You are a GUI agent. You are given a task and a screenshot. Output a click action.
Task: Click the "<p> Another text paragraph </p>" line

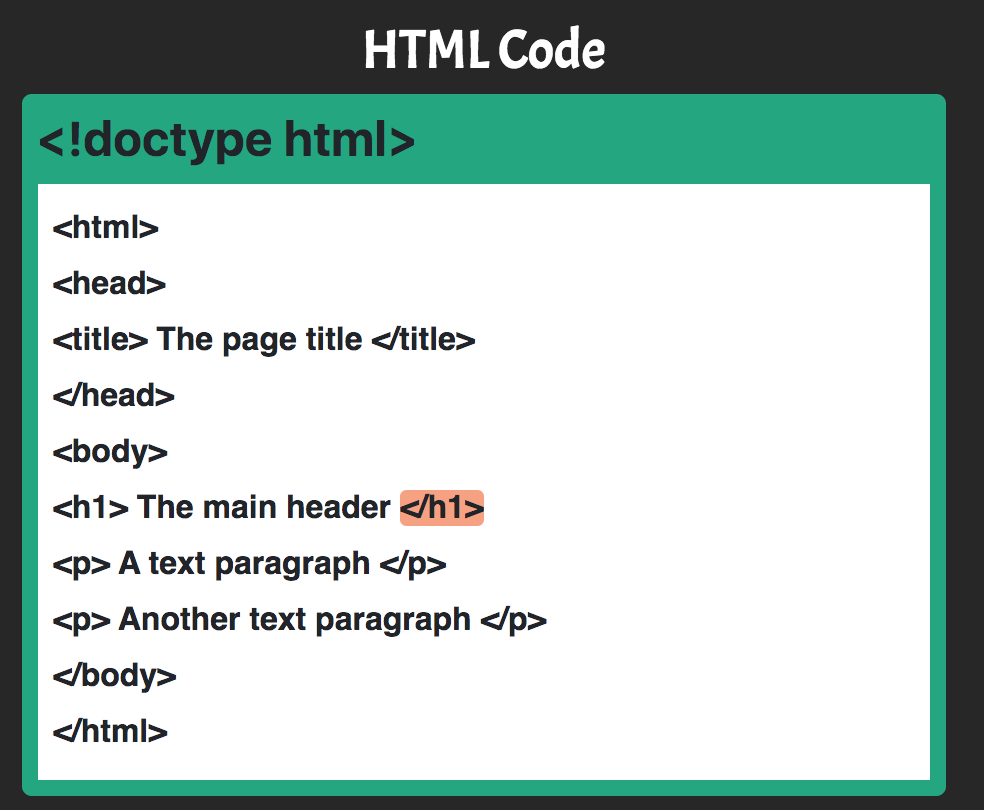[300, 620]
